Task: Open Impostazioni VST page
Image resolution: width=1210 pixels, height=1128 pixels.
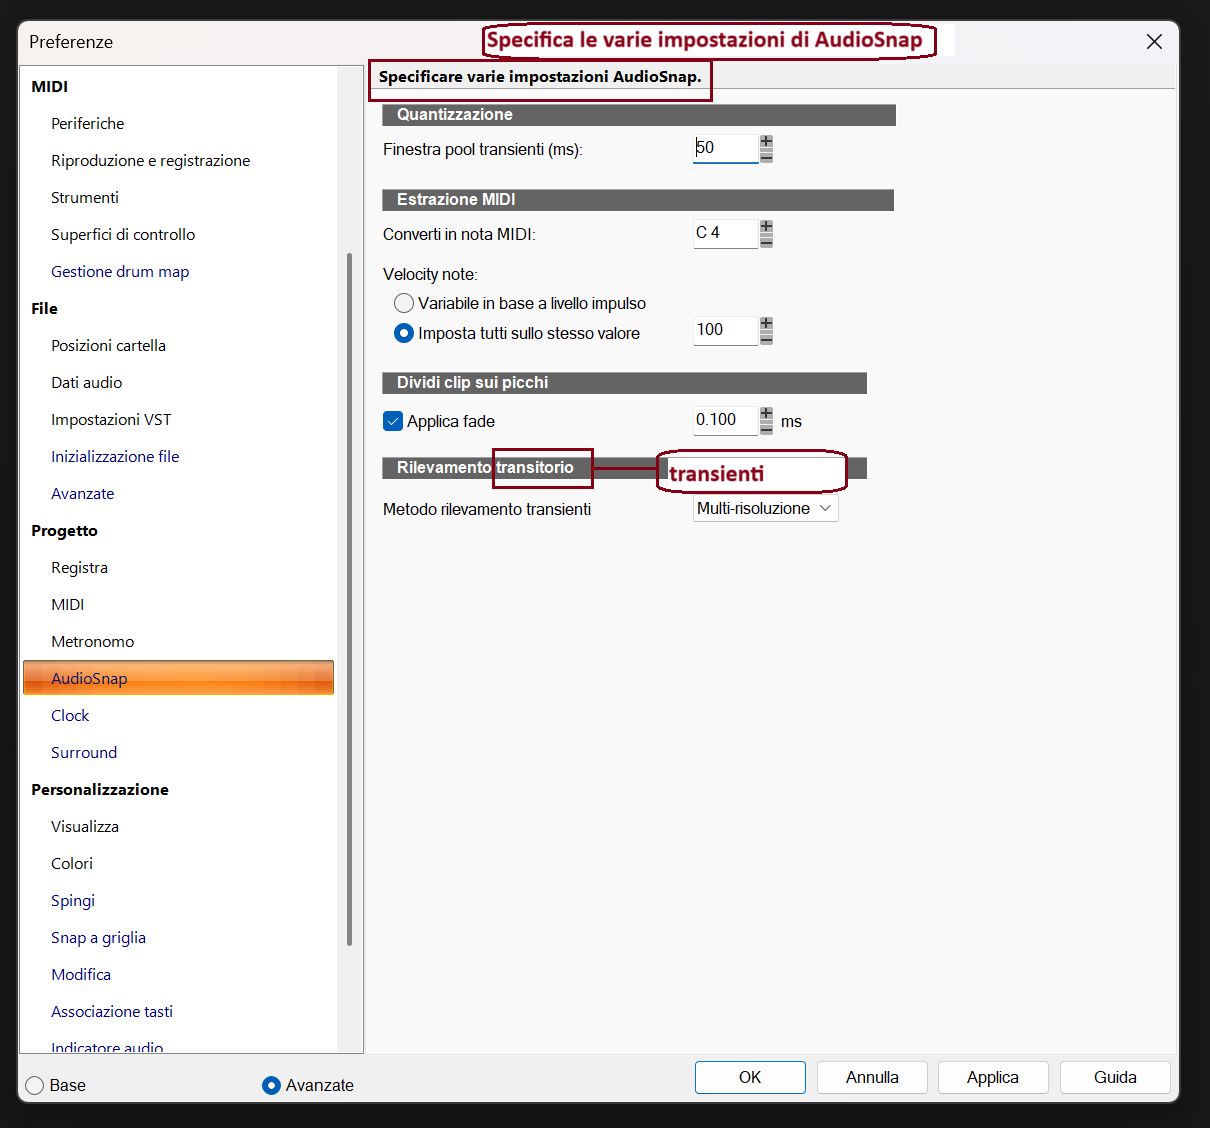Action: tap(111, 419)
